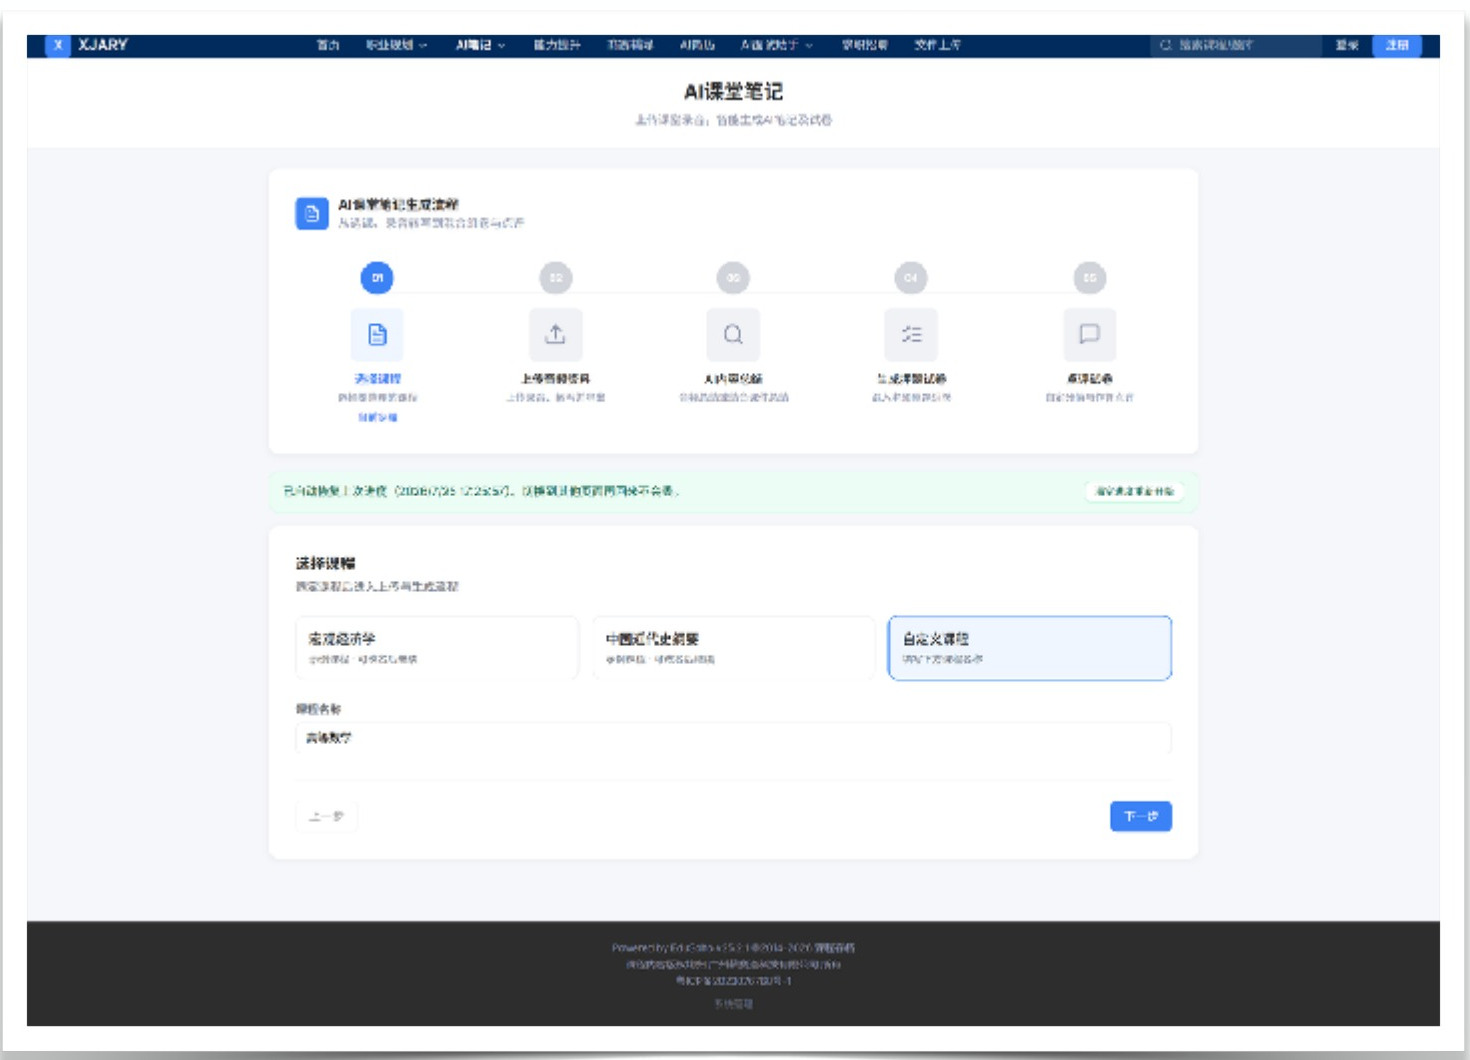Click the clear-progress button in the green banner
1470x1060 pixels.
[1134, 491]
